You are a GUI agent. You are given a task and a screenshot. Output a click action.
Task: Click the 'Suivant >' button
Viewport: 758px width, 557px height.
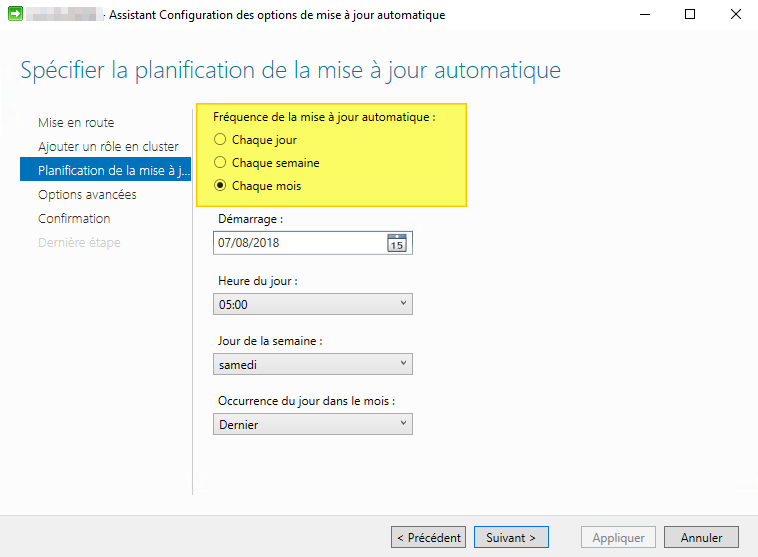tap(510, 537)
